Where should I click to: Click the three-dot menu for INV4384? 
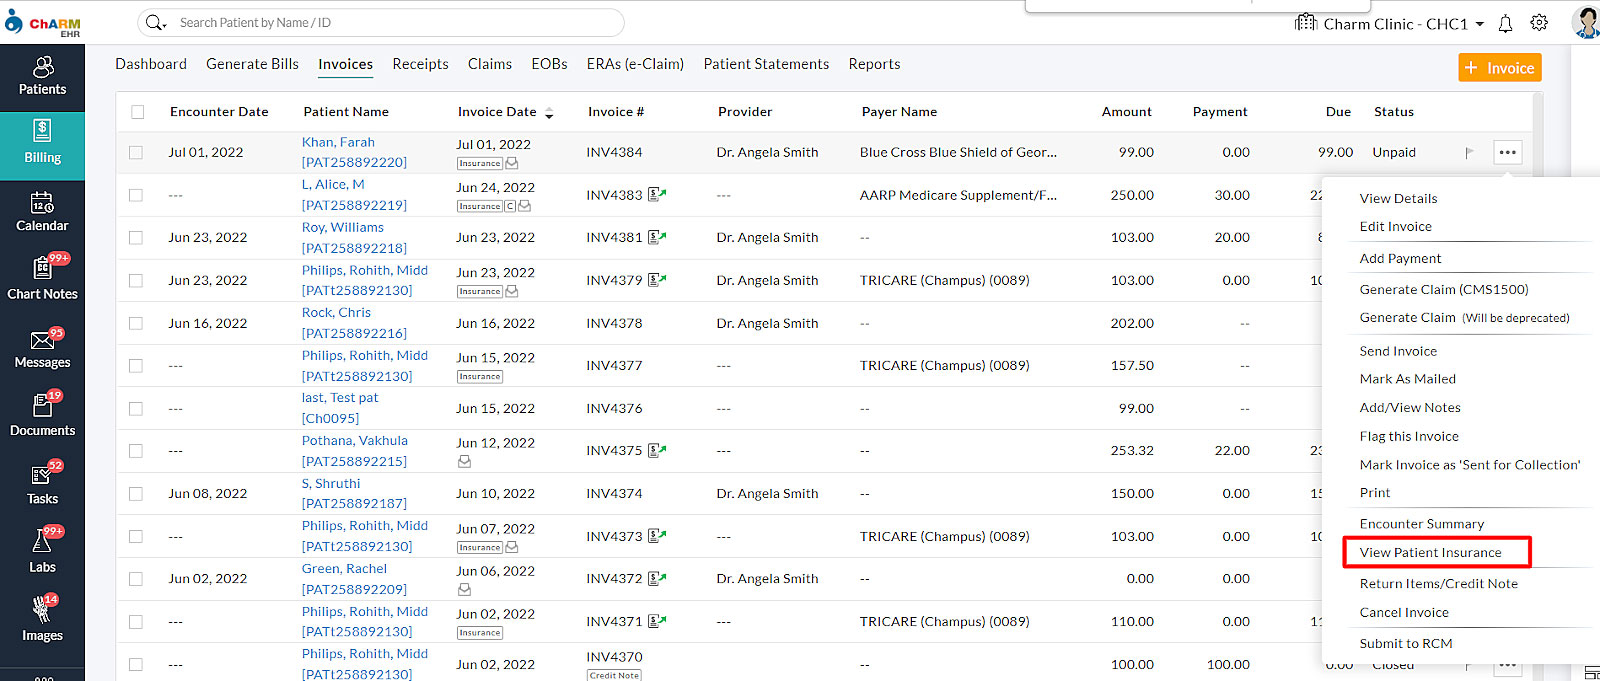pyautogui.click(x=1507, y=153)
